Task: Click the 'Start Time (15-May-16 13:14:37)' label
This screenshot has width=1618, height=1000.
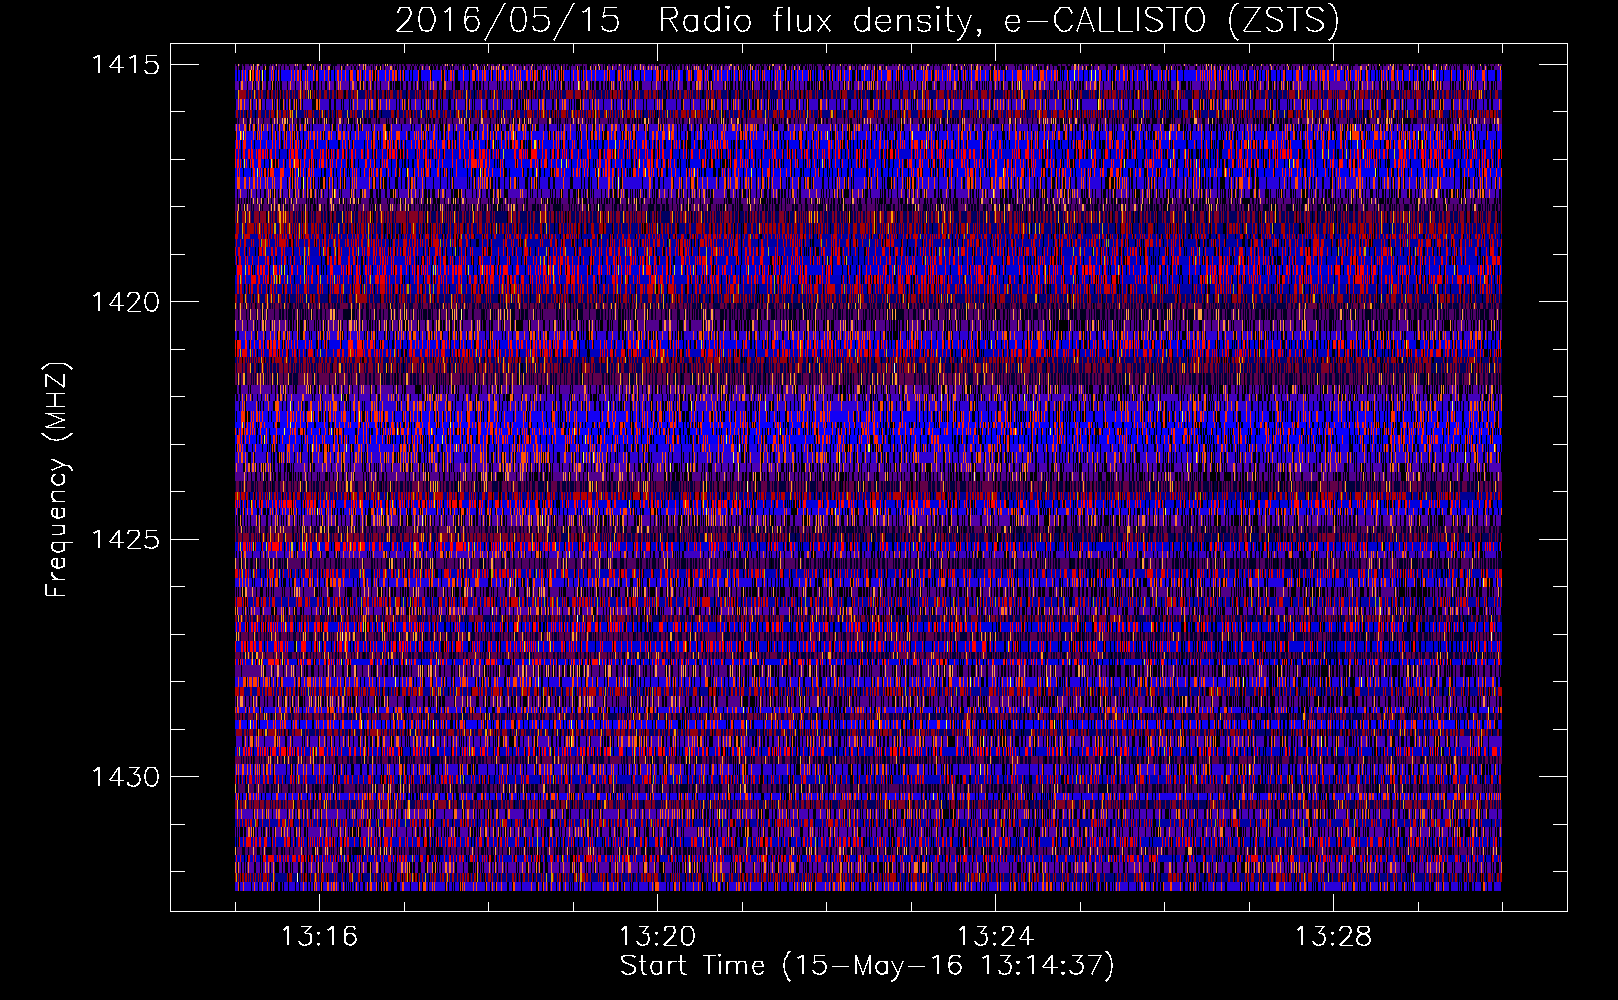Action: (x=867, y=966)
